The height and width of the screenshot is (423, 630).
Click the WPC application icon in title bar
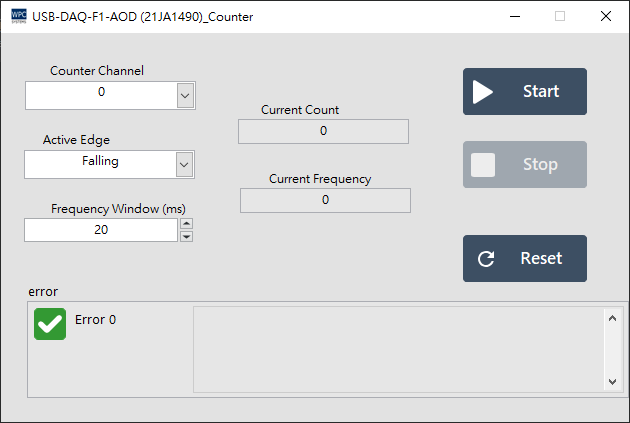point(16,16)
